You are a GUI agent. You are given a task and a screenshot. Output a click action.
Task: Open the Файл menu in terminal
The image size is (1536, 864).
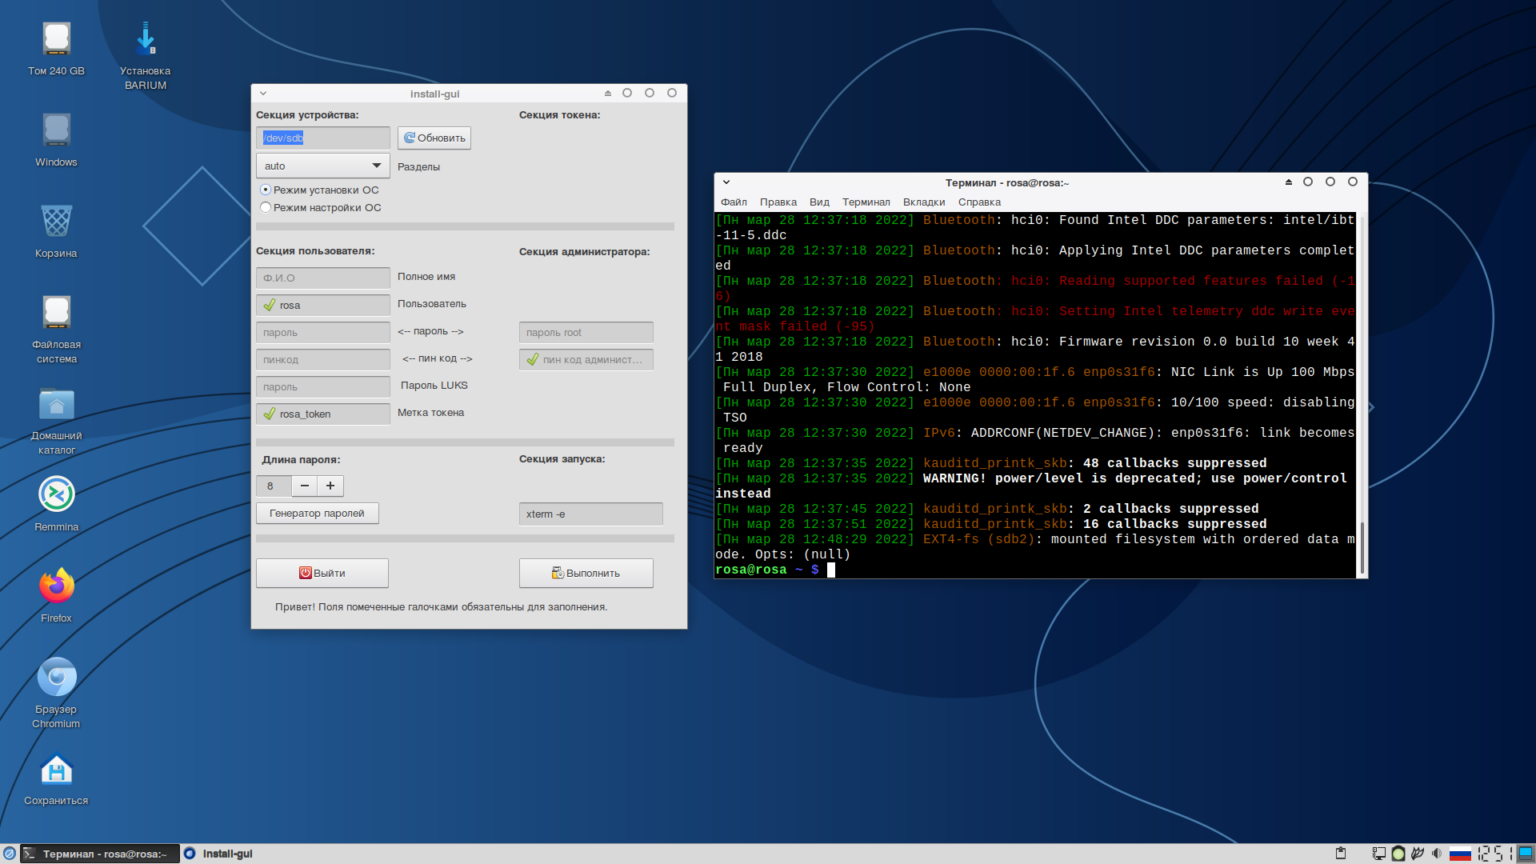tap(733, 202)
